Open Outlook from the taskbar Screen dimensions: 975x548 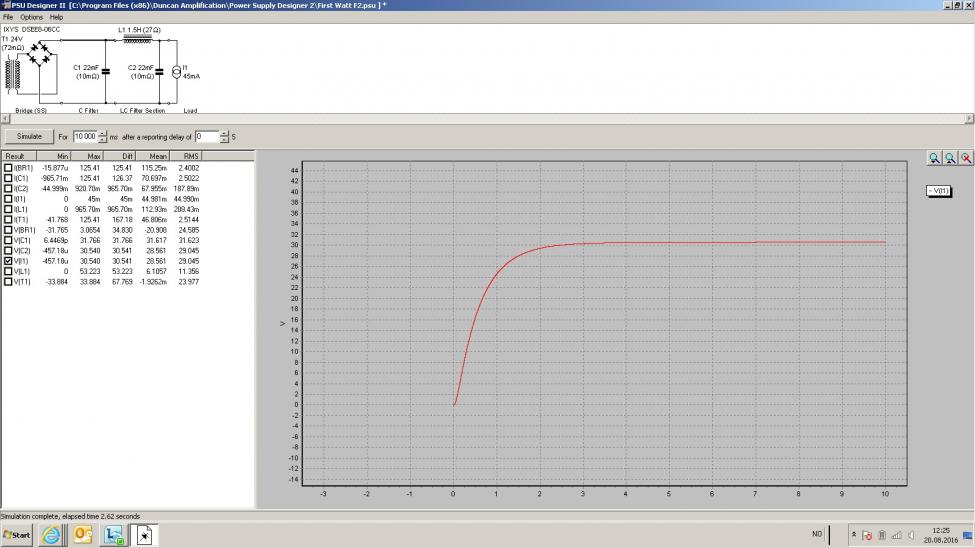pyautogui.click(x=83, y=535)
